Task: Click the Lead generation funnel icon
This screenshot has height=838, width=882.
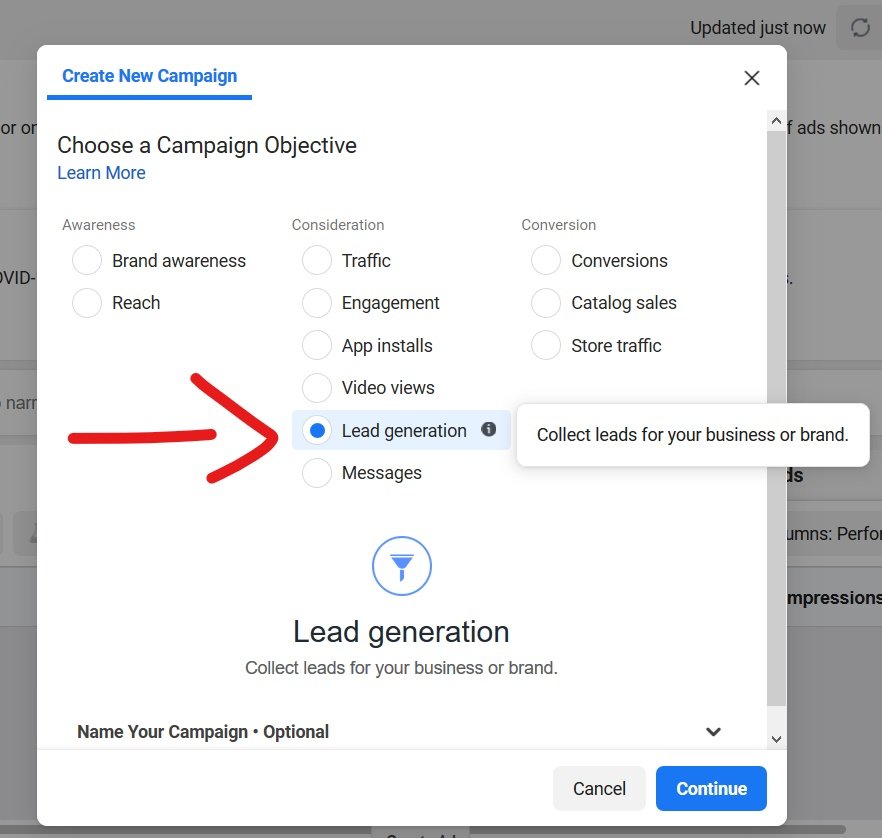Action: pos(402,566)
